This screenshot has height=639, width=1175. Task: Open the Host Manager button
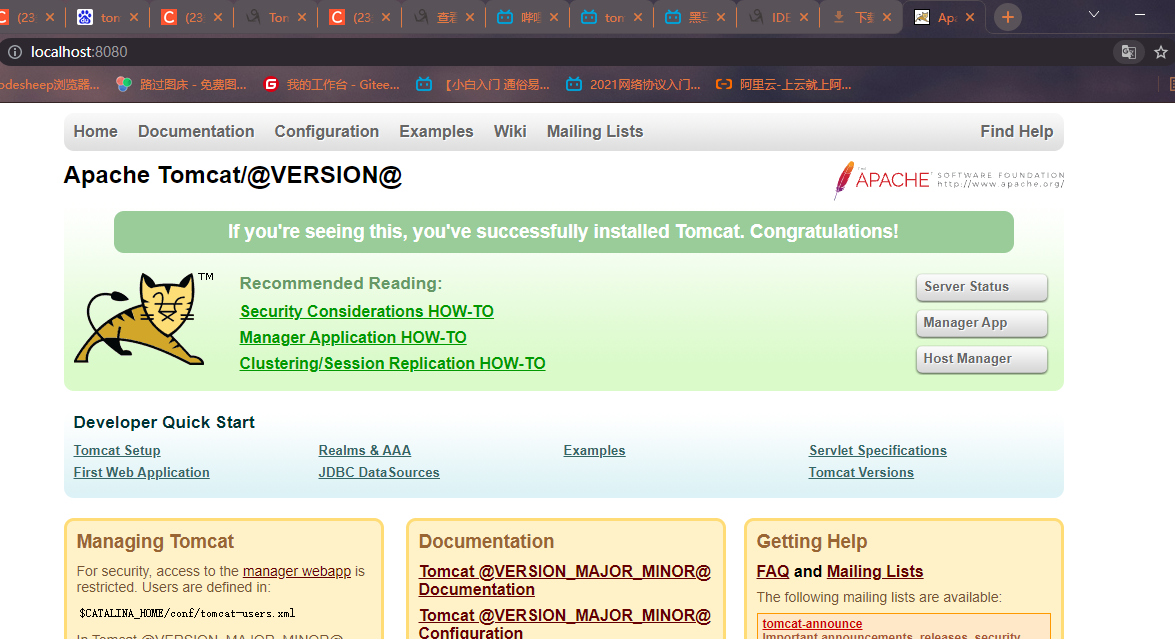tap(981, 359)
